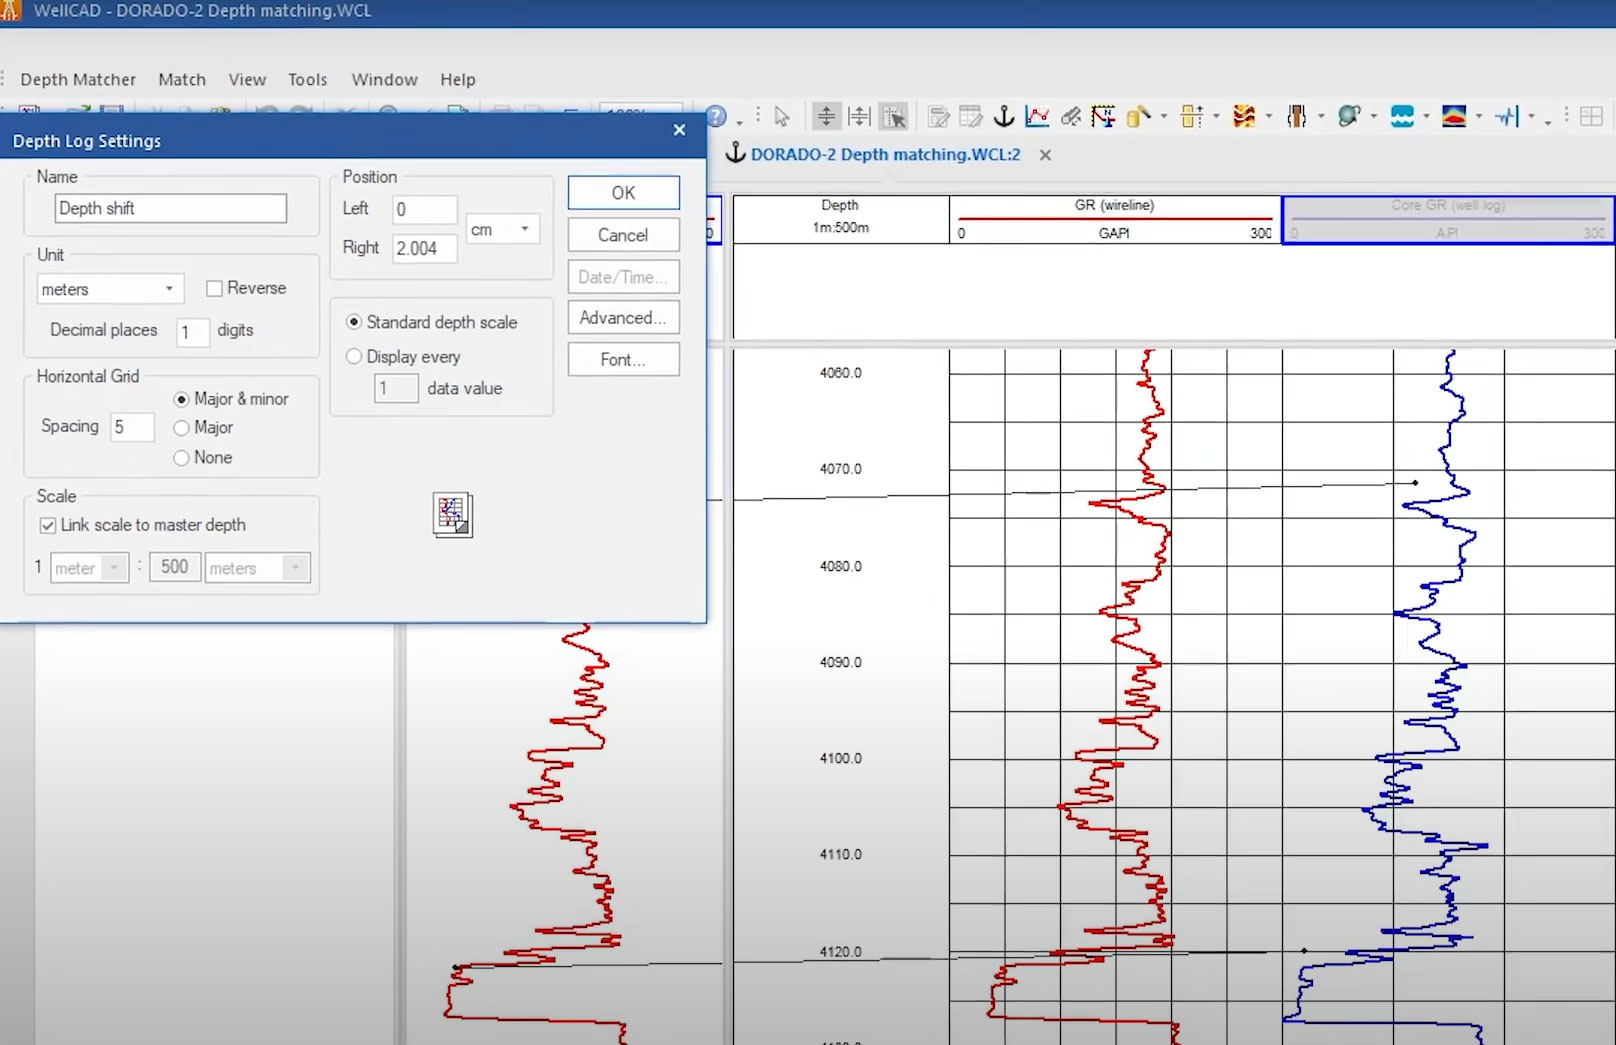Open the Window menu
Image resolution: width=1616 pixels, height=1045 pixels.
pyautogui.click(x=384, y=79)
